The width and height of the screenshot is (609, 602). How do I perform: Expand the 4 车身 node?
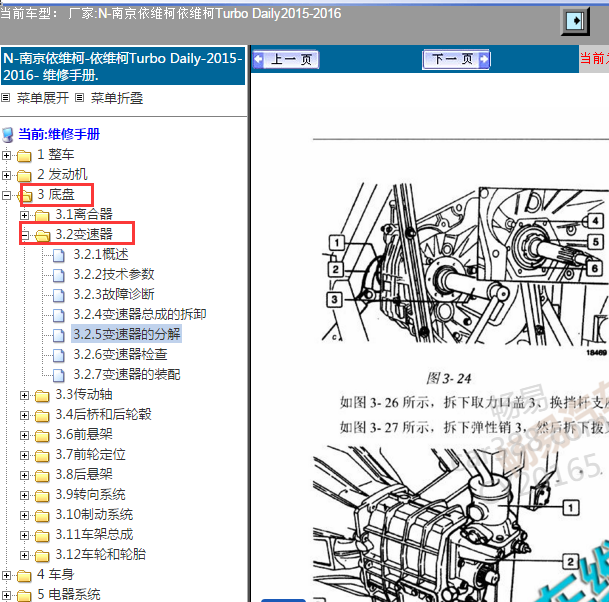[x=6, y=575]
